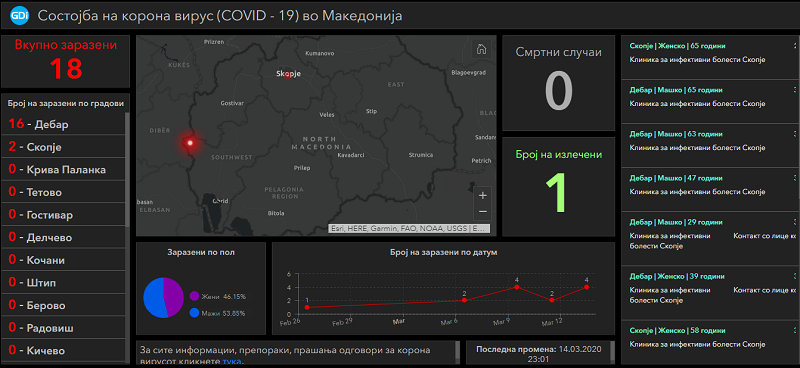Zoom out the map with minus button

tap(483, 211)
